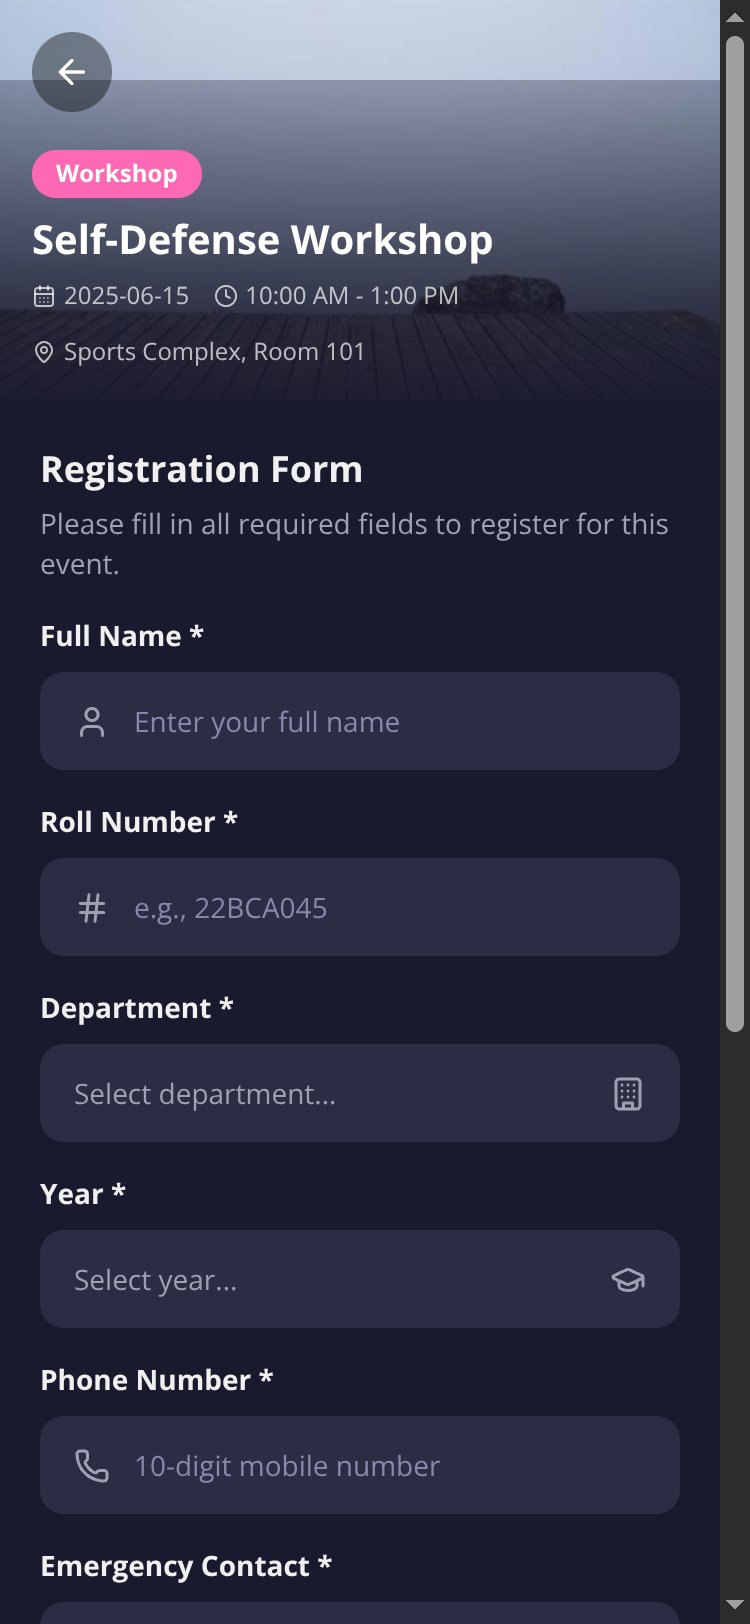Click the clock icon before 10:00 AM
Viewport: 750px width, 1624px height.
(x=226, y=296)
